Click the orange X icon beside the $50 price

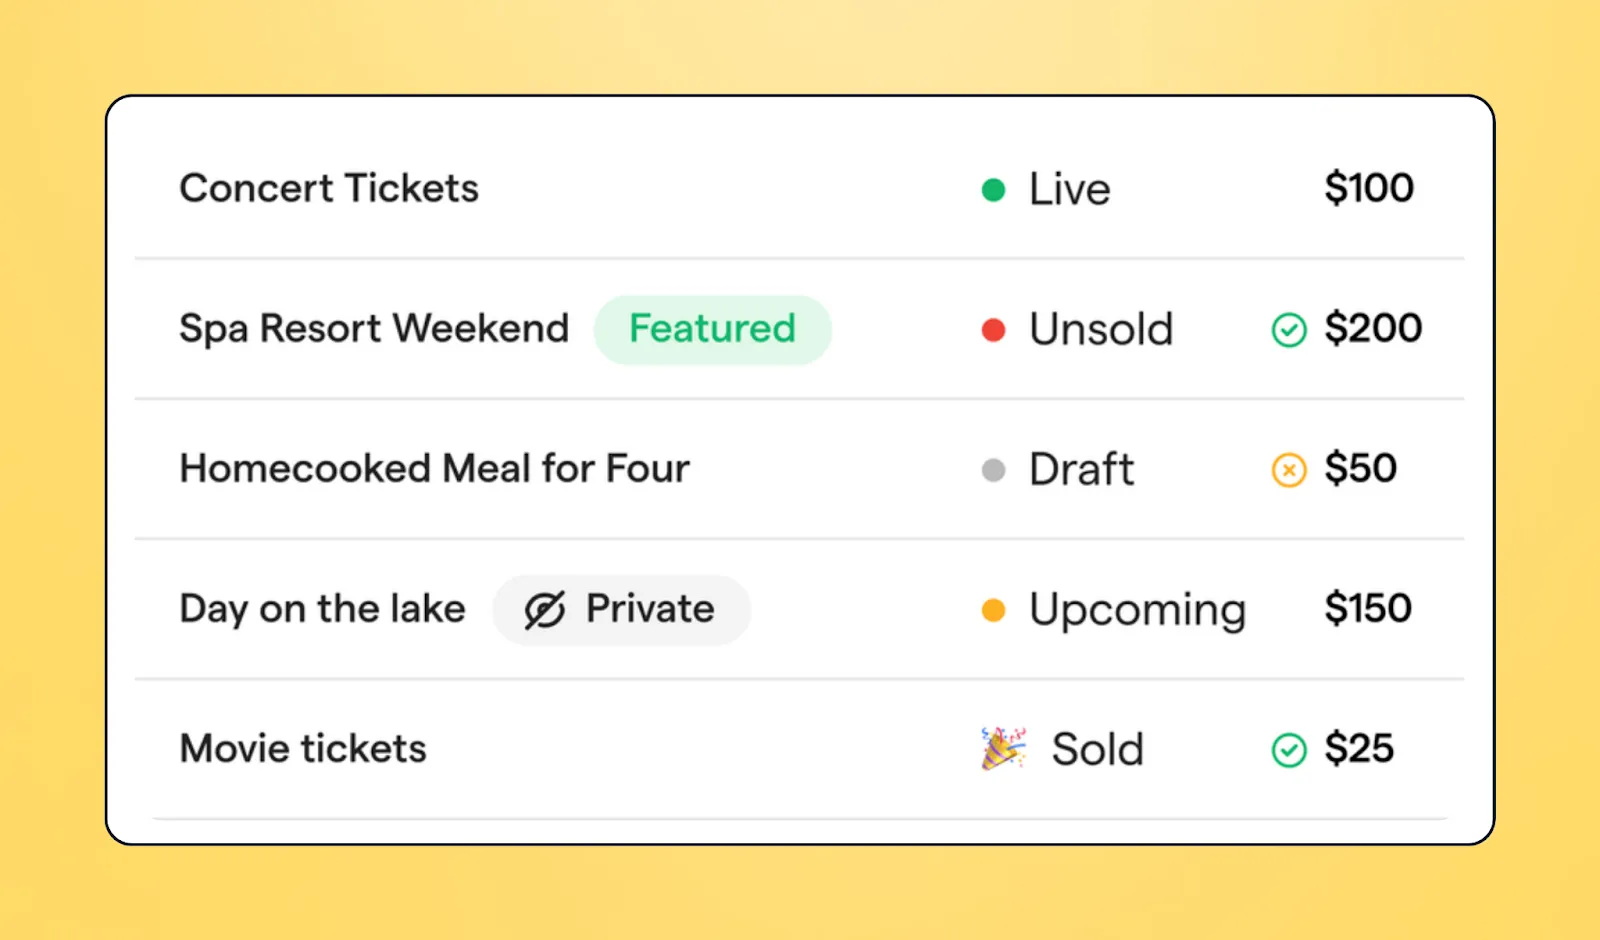(x=1289, y=470)
